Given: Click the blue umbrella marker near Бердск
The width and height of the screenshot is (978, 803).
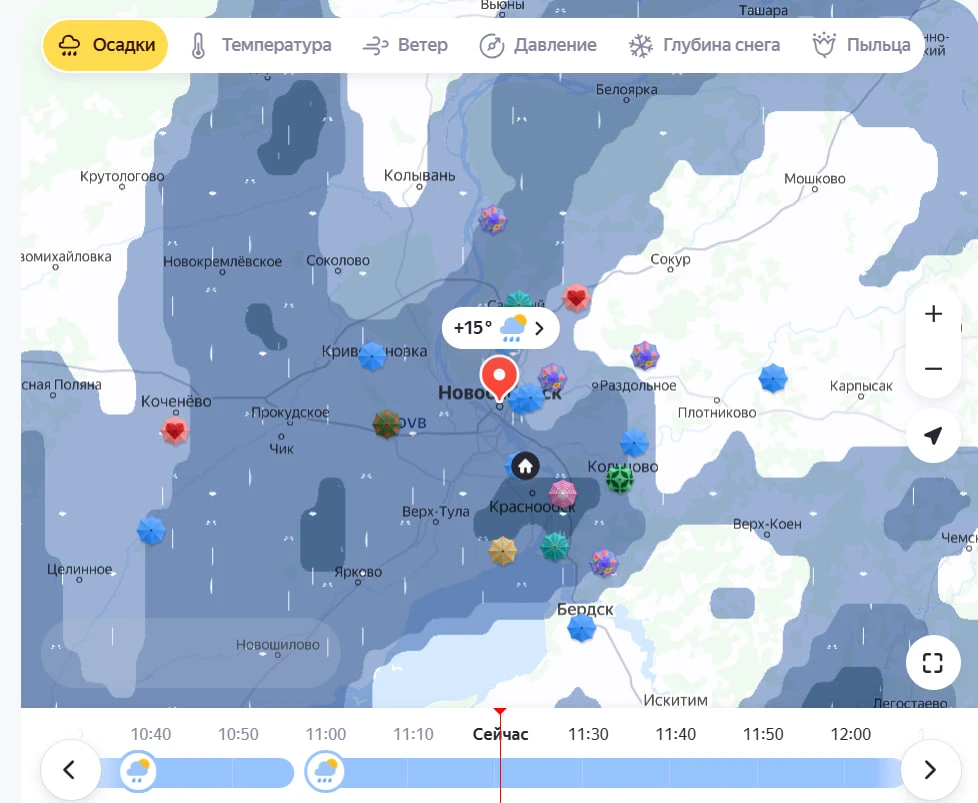Looking at the screenshot, I should tap(581, 628).
